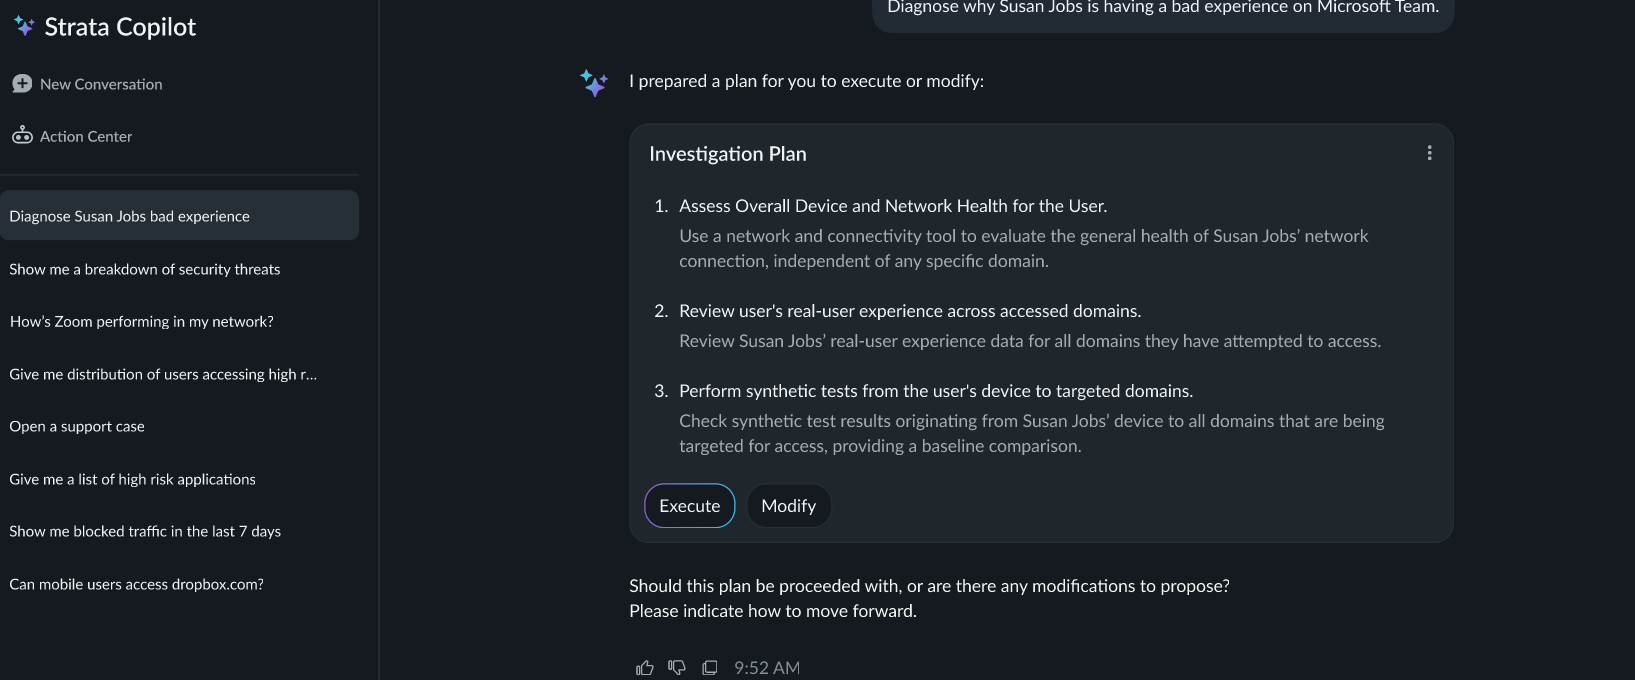This screenshot has height=680, width=1635.
Task: Copy the response using the copy icon
Action: click(710, 668)
